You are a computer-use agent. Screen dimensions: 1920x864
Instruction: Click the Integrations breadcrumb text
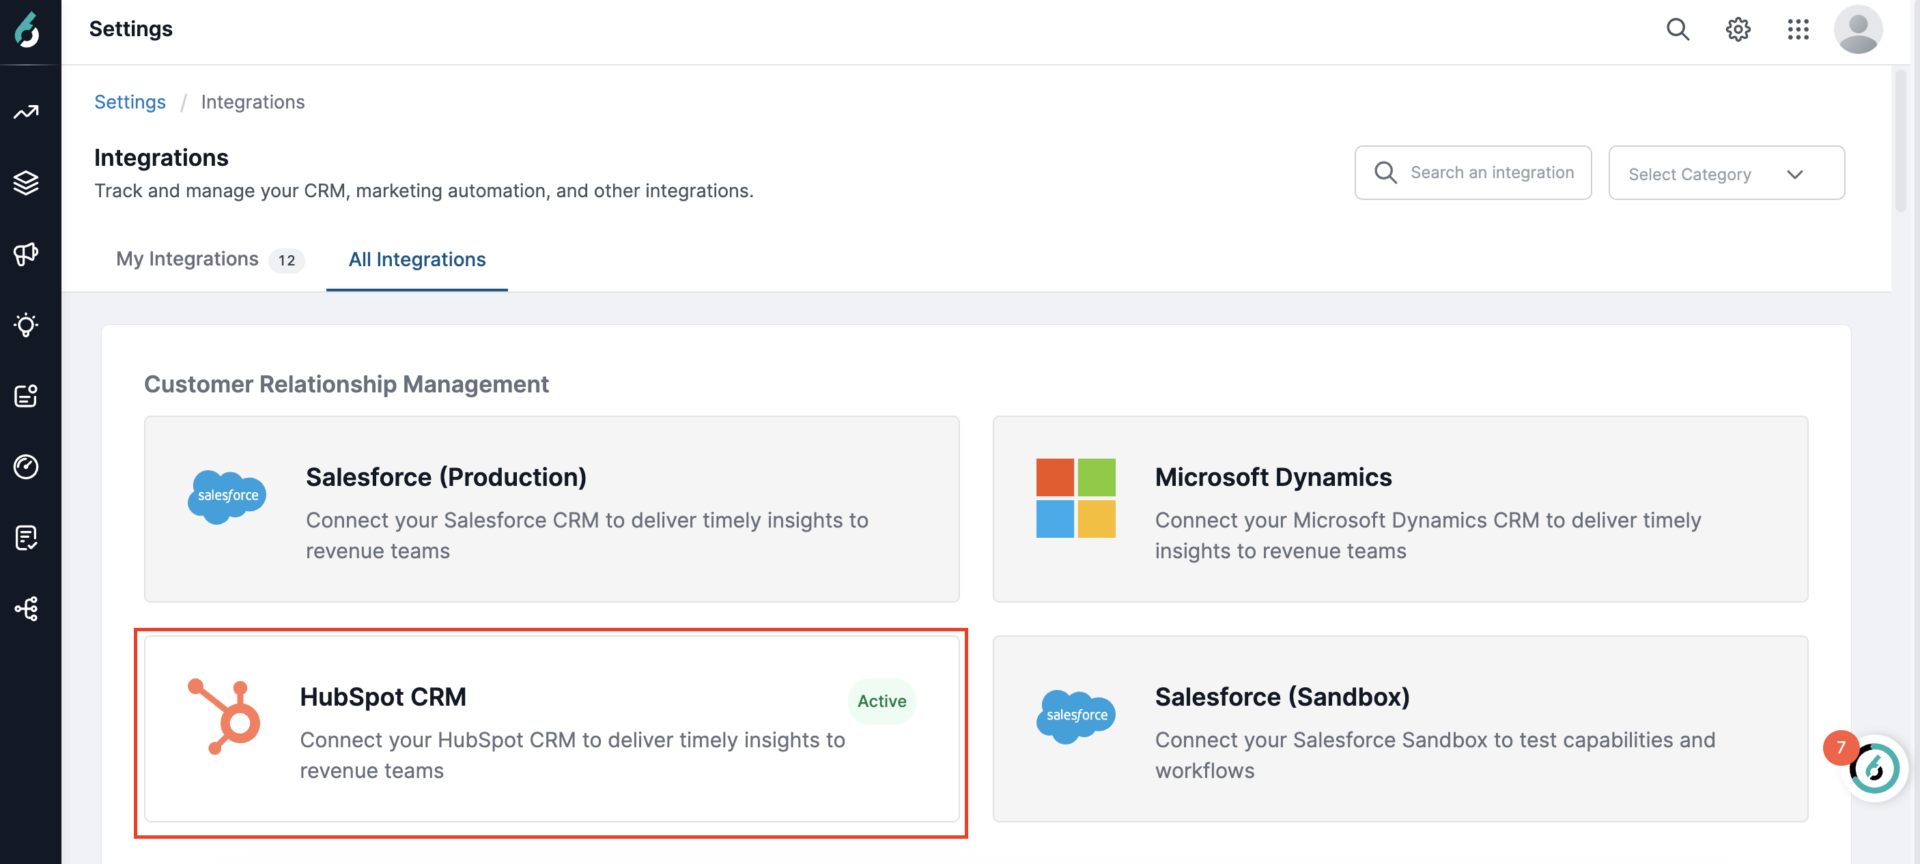[253, 102]
